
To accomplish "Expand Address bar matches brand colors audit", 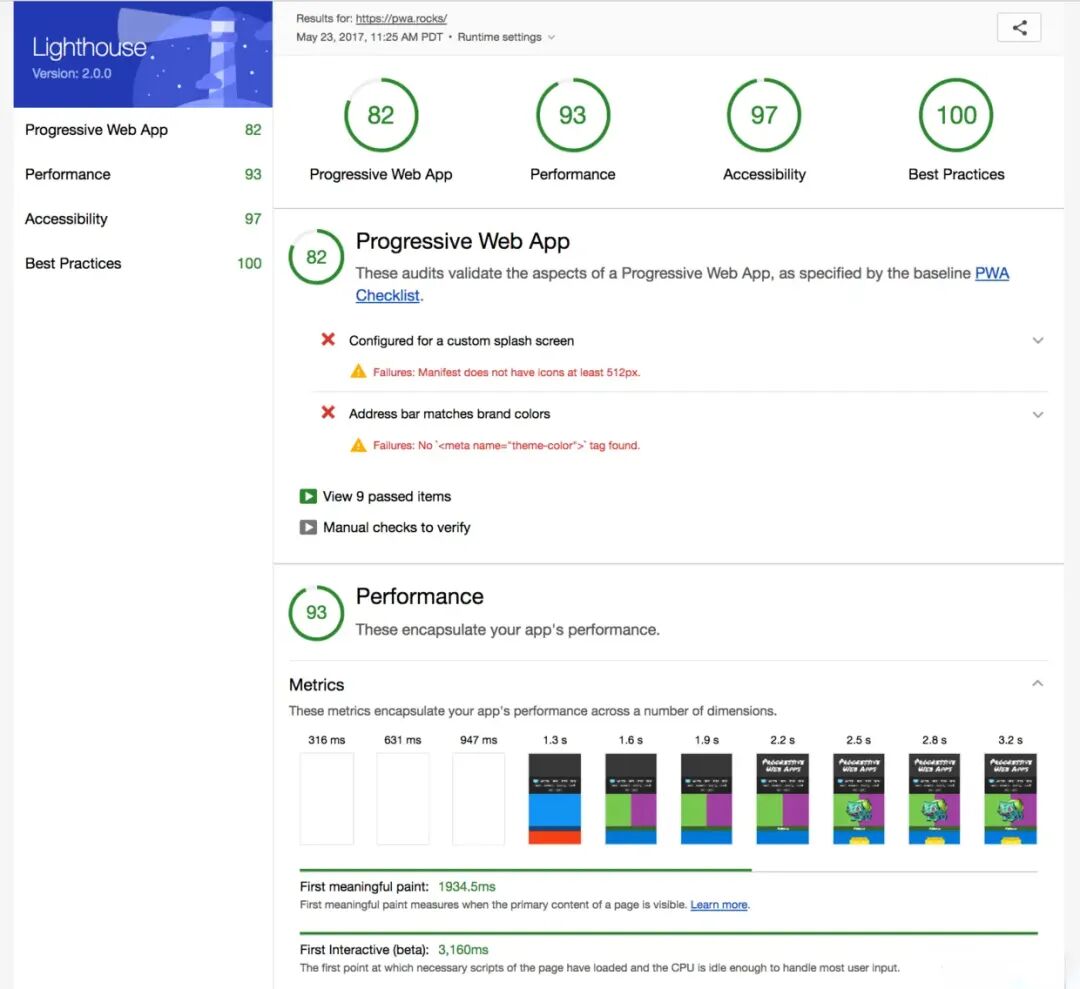I will [x=1037, y=414].
